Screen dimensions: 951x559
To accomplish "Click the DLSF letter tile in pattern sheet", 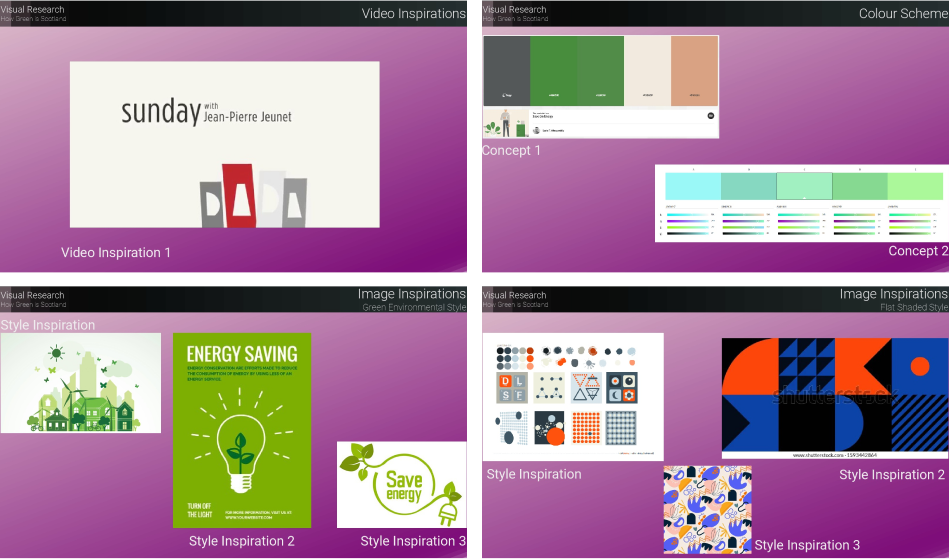I will point(512,388).
